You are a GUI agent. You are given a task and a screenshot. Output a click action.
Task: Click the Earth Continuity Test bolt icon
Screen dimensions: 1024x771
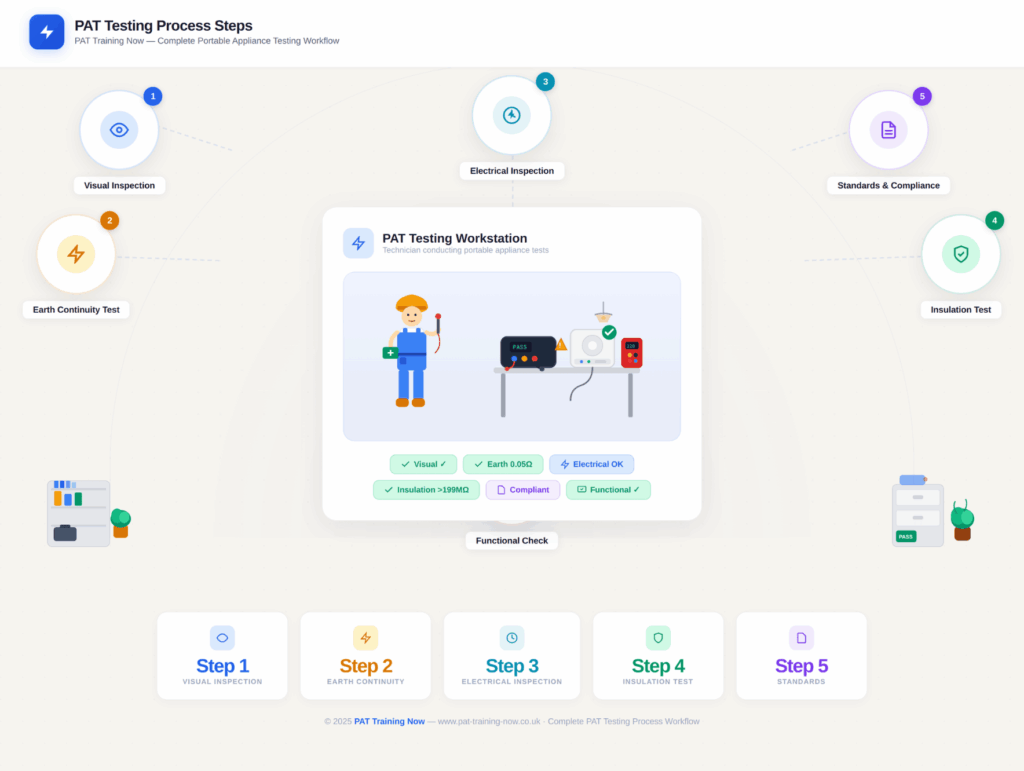point(76,254)
